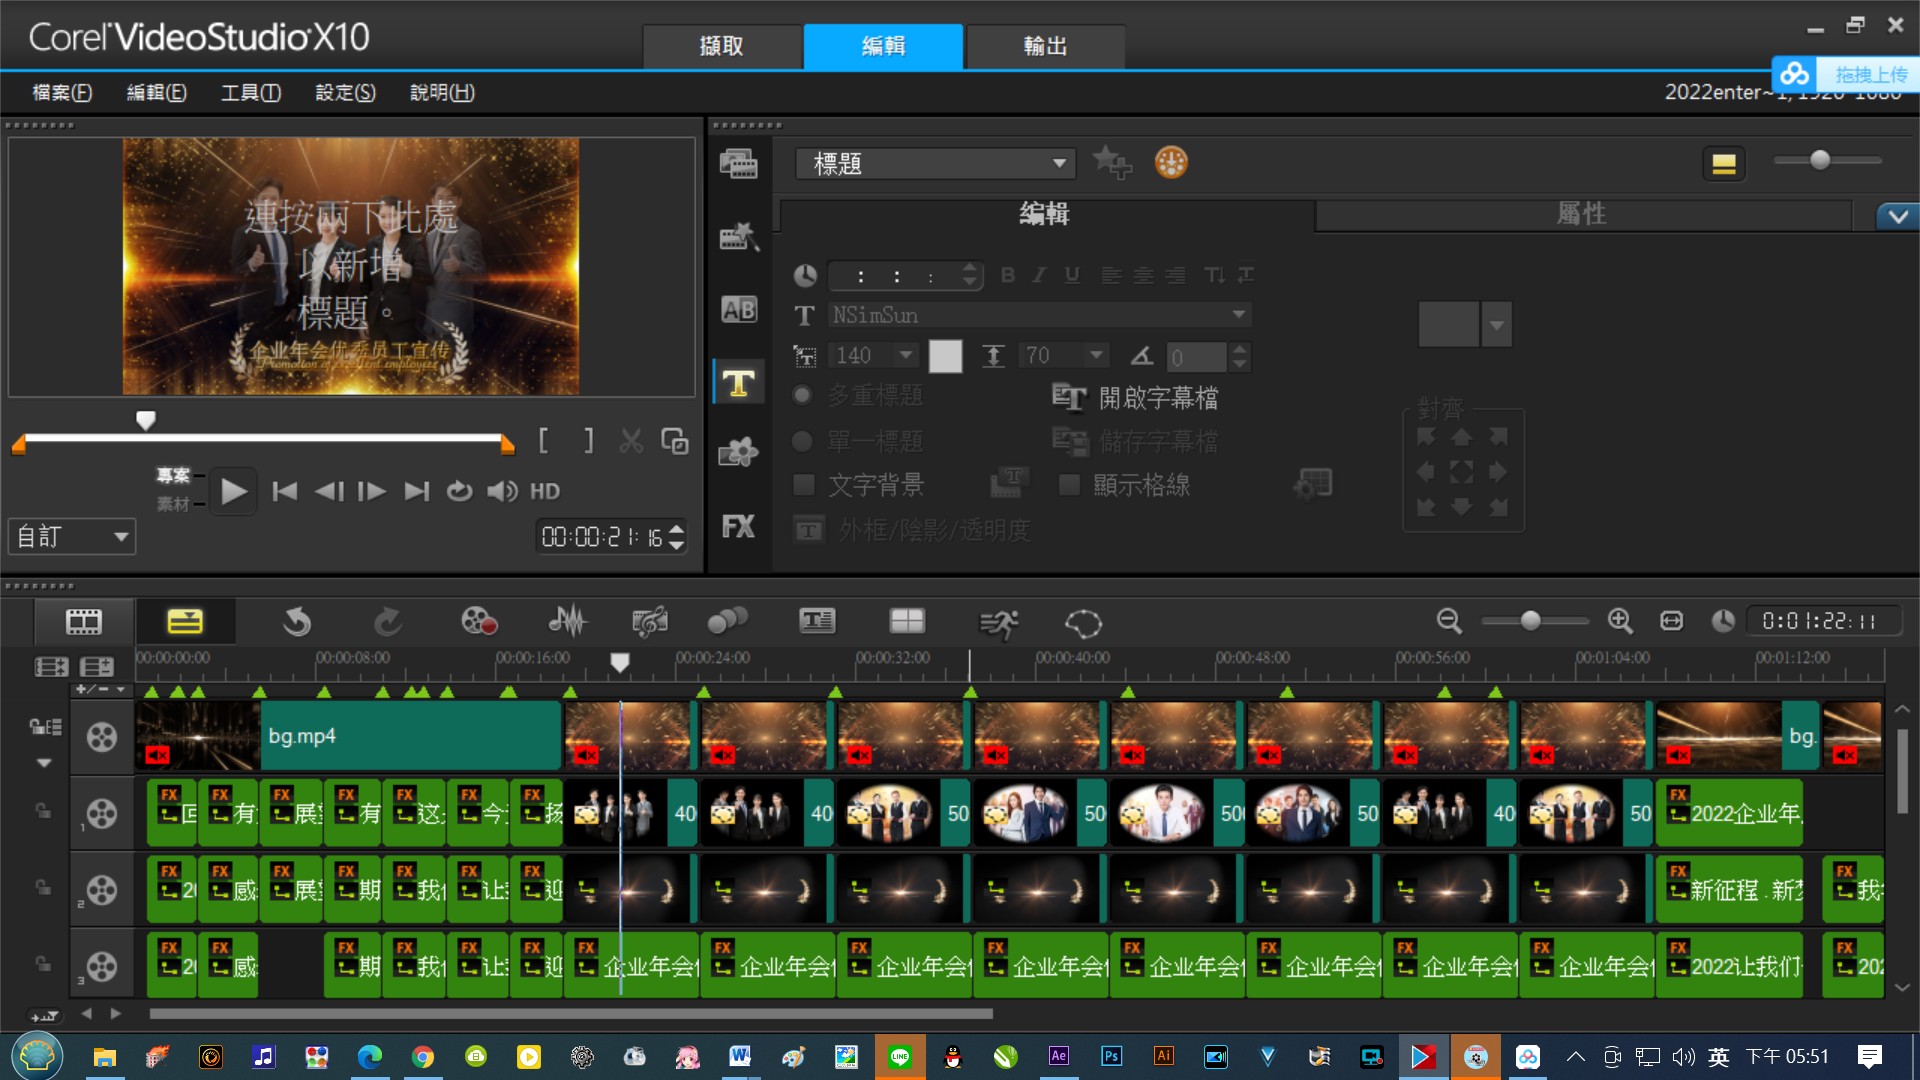This screenshot has width=1920, height=1080.
Task: Click the text color swatch
Action: (945, 356)
